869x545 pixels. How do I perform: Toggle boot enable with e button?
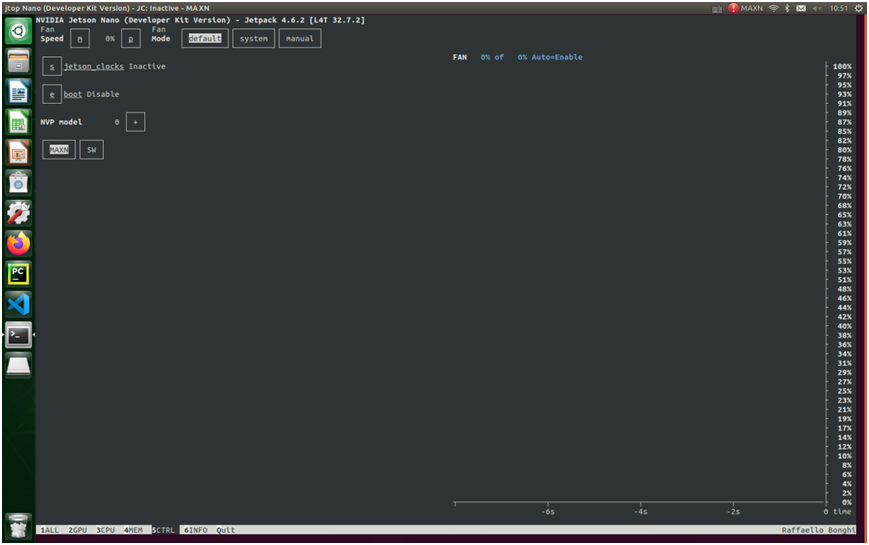tap(52, 94)
